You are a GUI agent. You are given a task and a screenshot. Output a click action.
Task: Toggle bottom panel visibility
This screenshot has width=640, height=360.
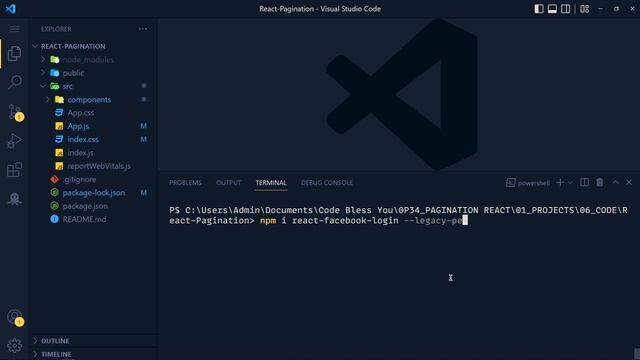click(552, 9)
